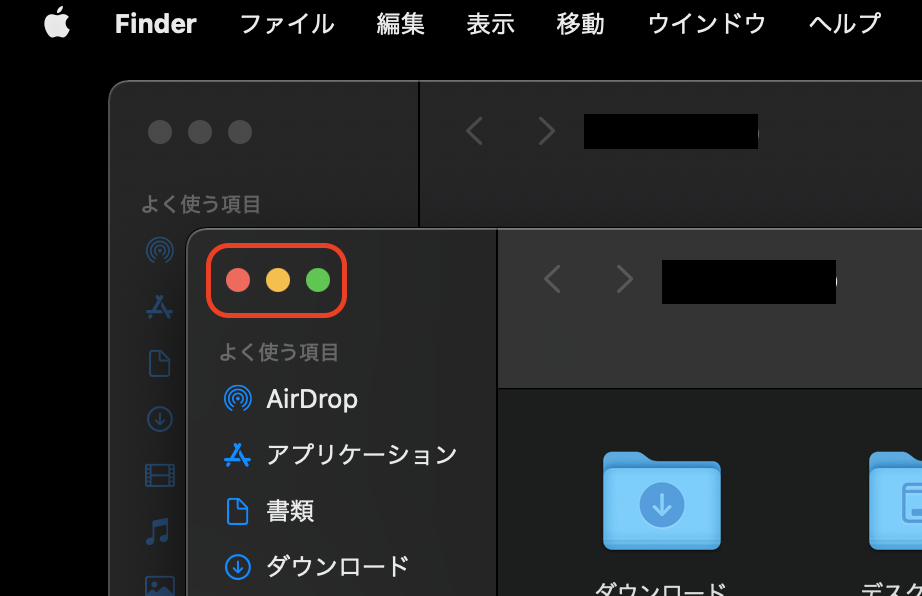The image size is (922, 596).
Task: Open the 編集 menu
Action: click(x=400, y=24)
